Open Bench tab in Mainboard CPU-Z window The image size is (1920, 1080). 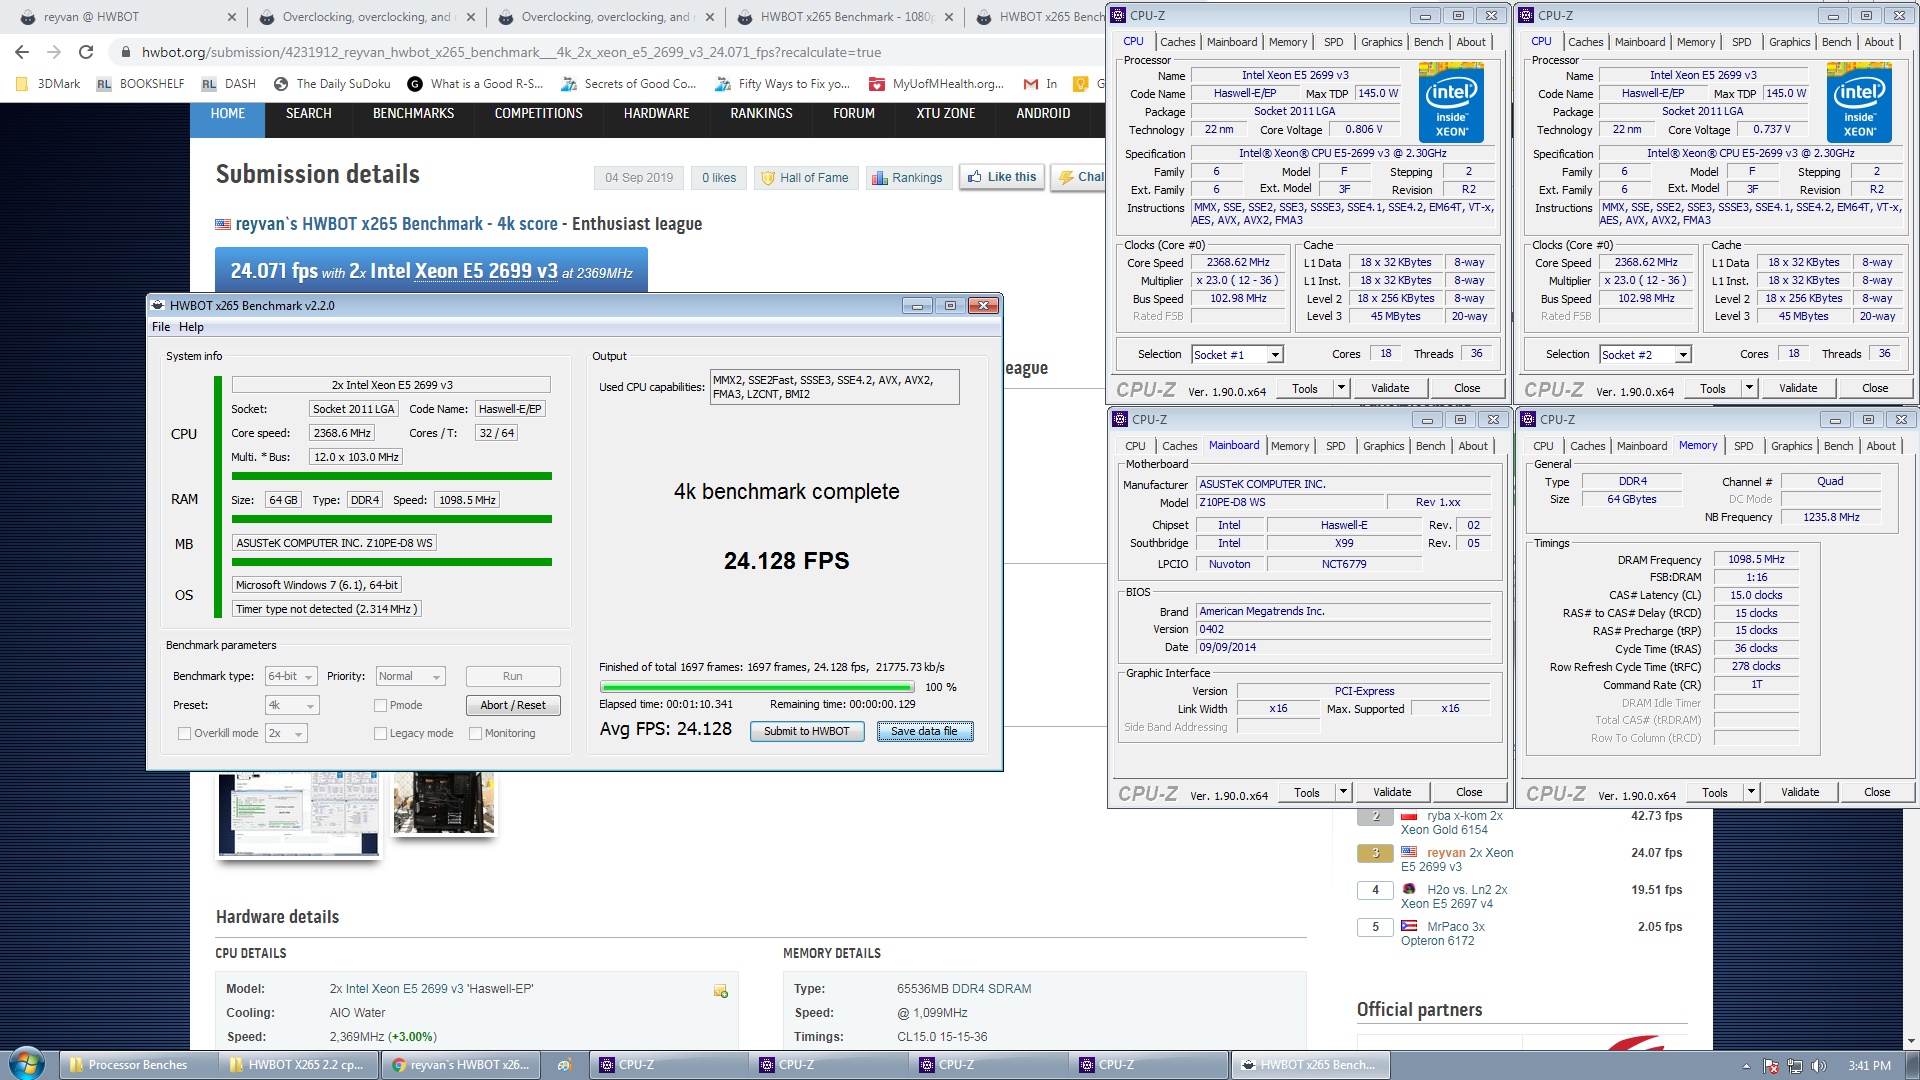point(1430,446)
